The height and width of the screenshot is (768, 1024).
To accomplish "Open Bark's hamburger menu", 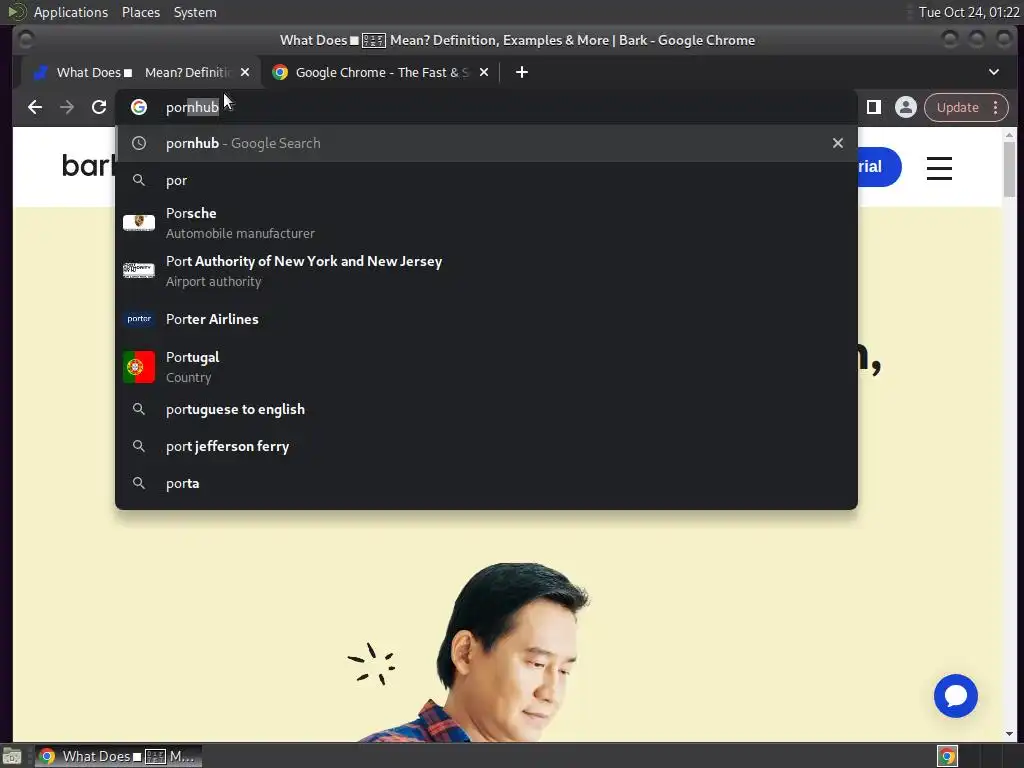I will [939, 168].
